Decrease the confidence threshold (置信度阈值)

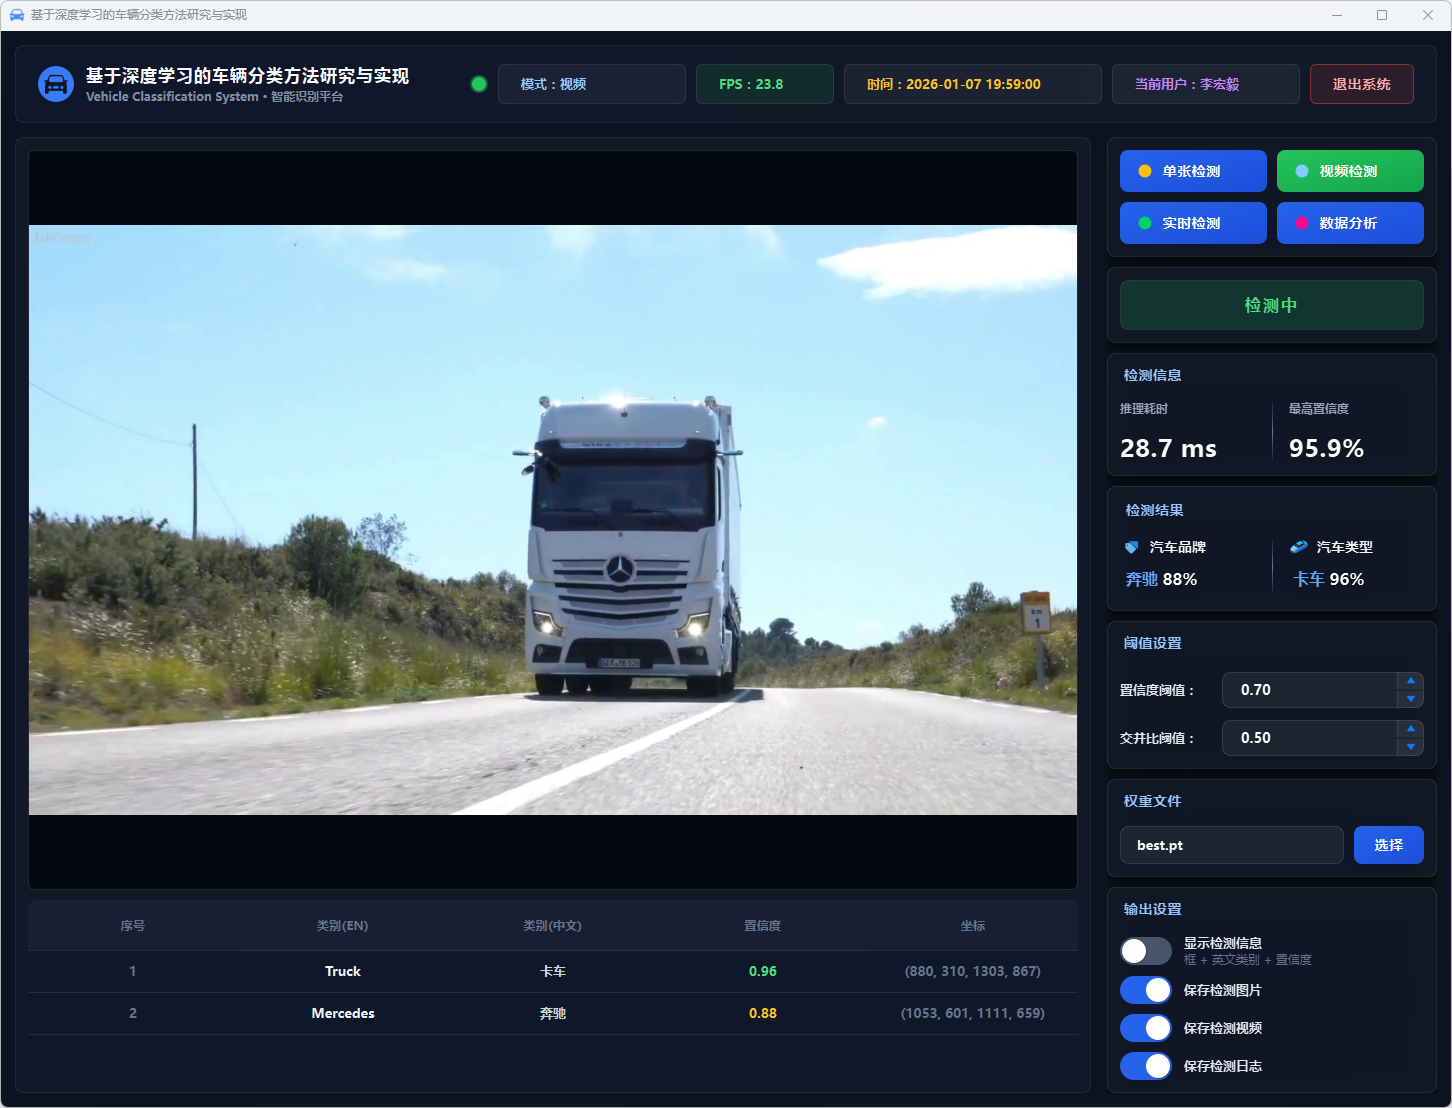click(x=1411, y=699)
